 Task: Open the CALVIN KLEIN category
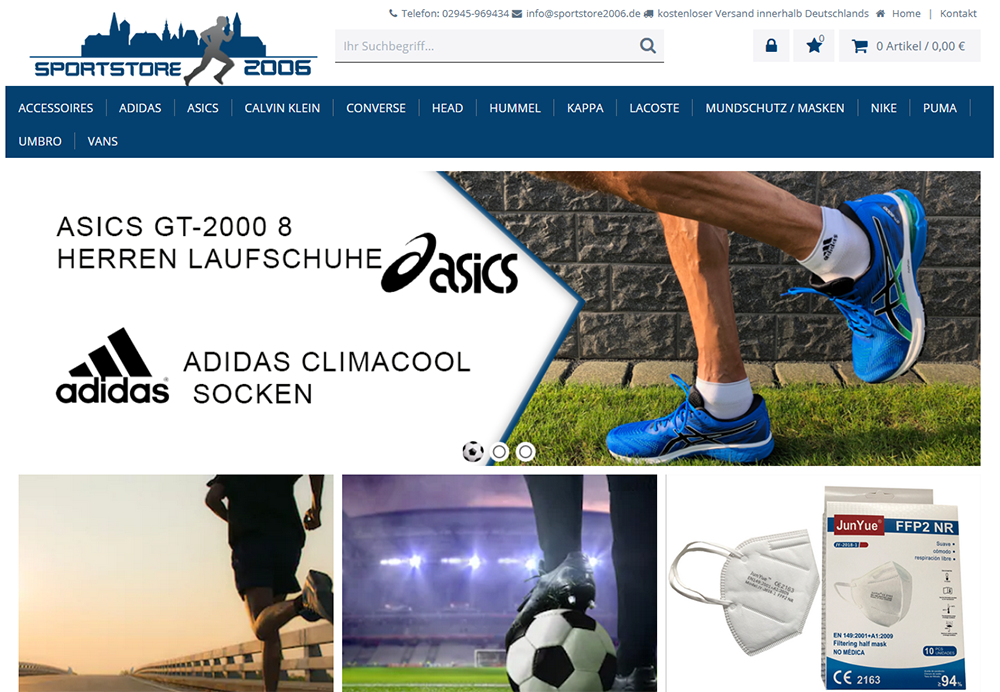point(282,108)
